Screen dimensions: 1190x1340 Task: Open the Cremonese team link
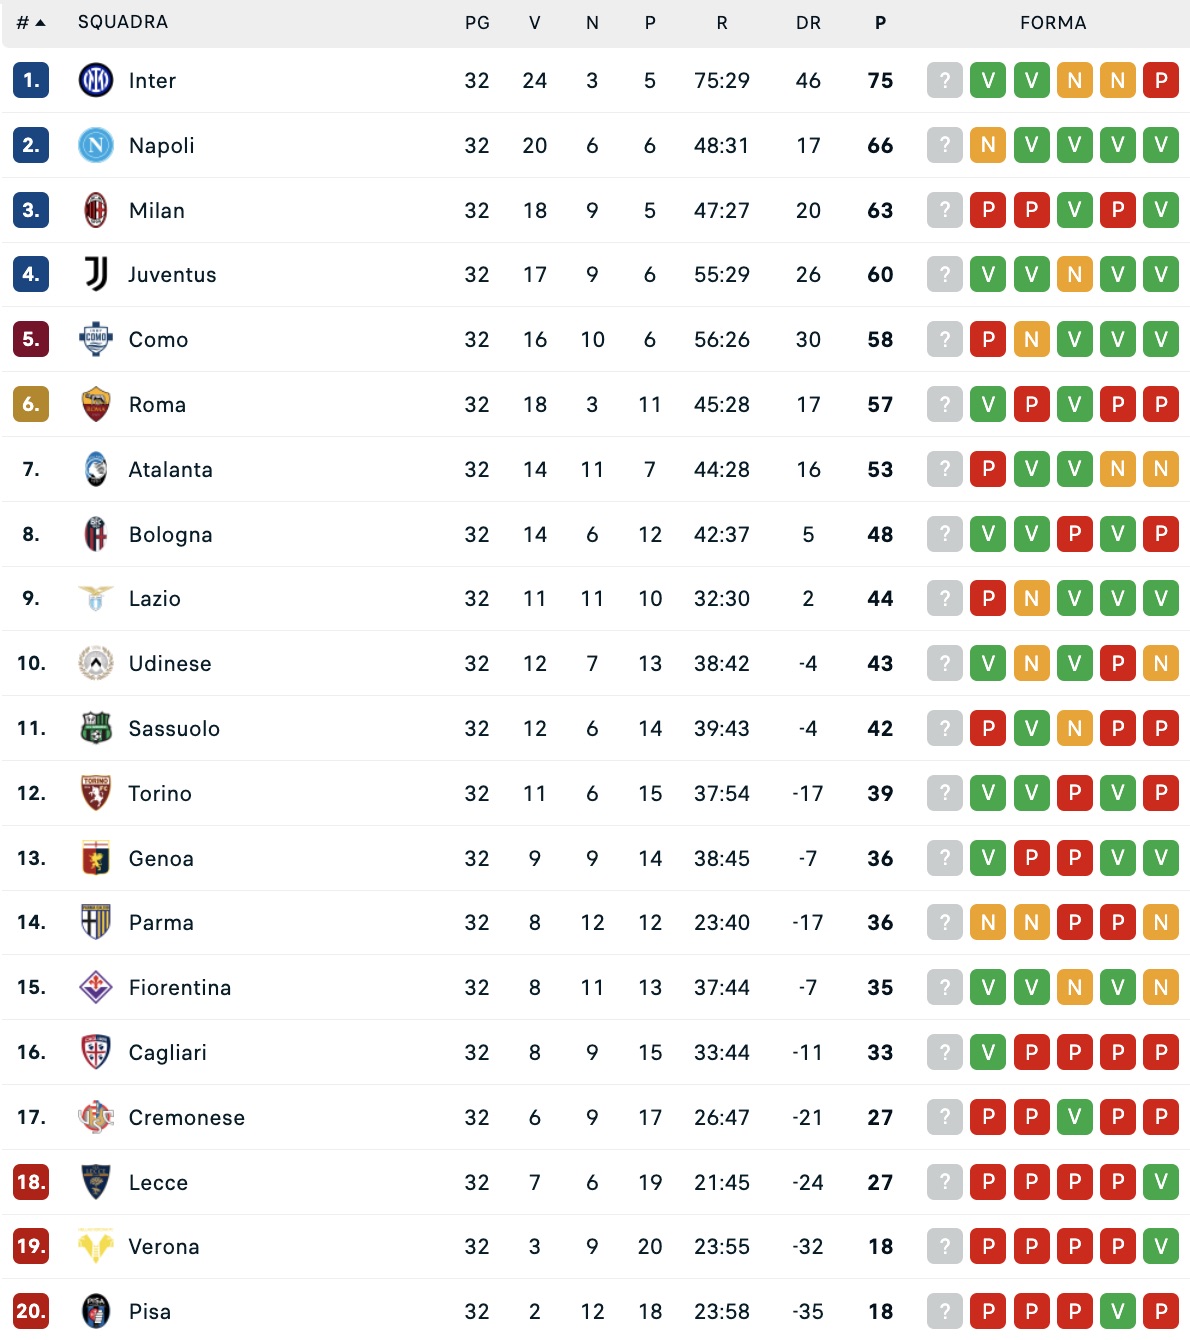[186, 1117]
